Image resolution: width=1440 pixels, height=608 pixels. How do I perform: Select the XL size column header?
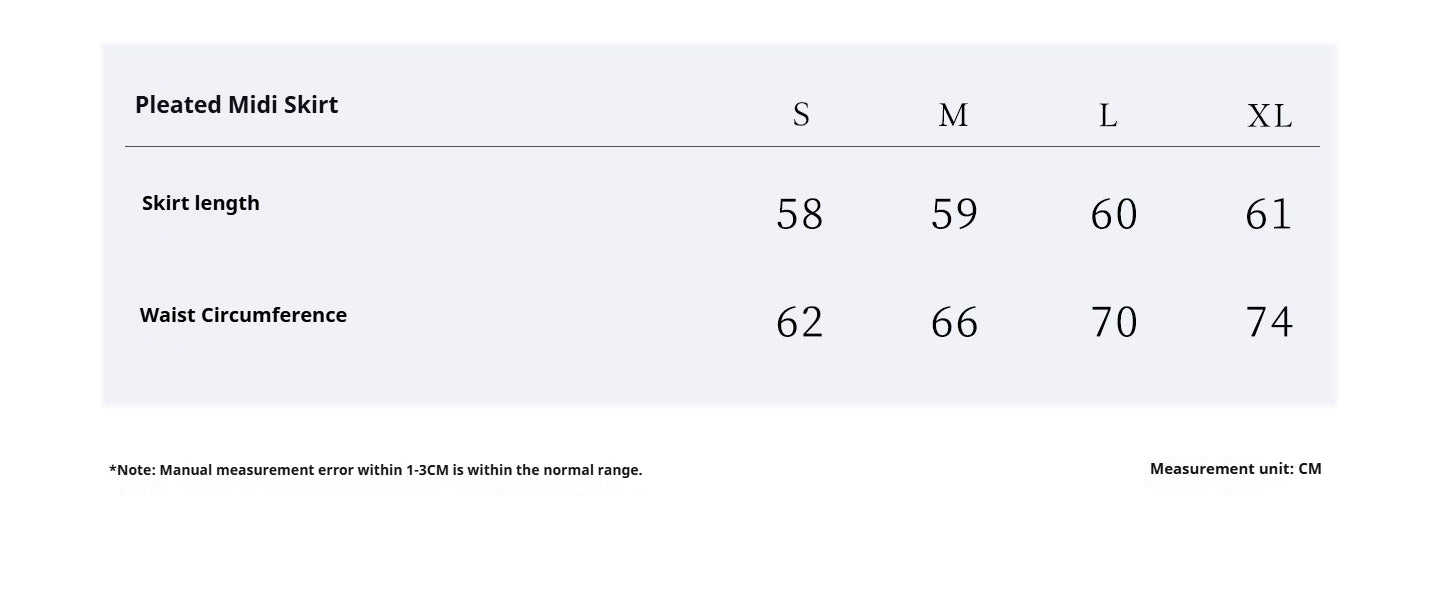pyautogui.click(x=1270, y=116)
